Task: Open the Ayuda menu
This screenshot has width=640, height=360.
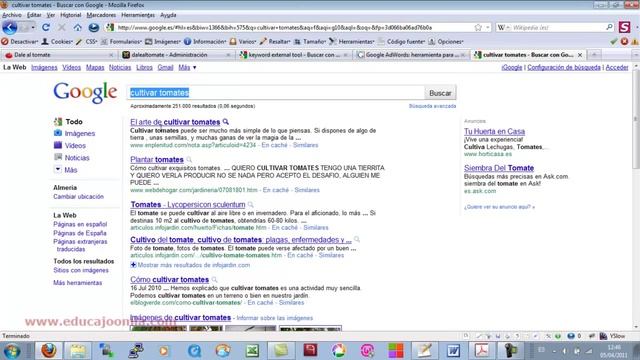Action: [x=168, y=15]
